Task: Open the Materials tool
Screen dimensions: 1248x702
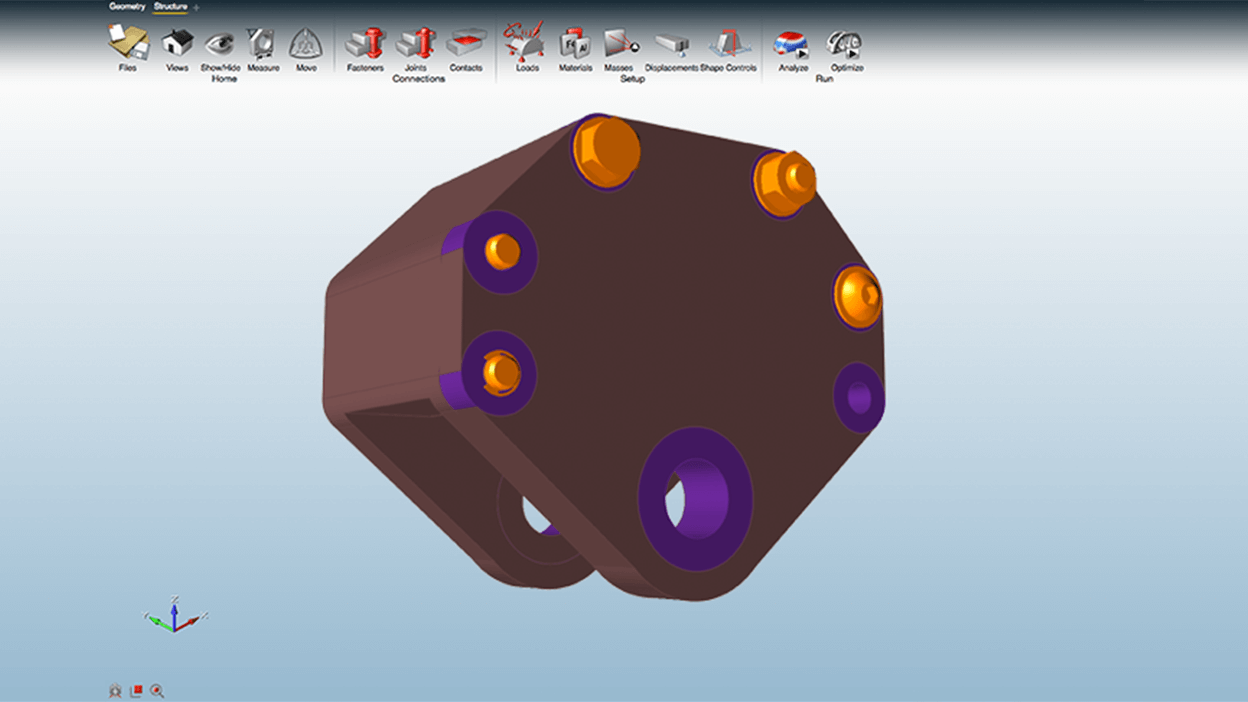Action: 573,45
